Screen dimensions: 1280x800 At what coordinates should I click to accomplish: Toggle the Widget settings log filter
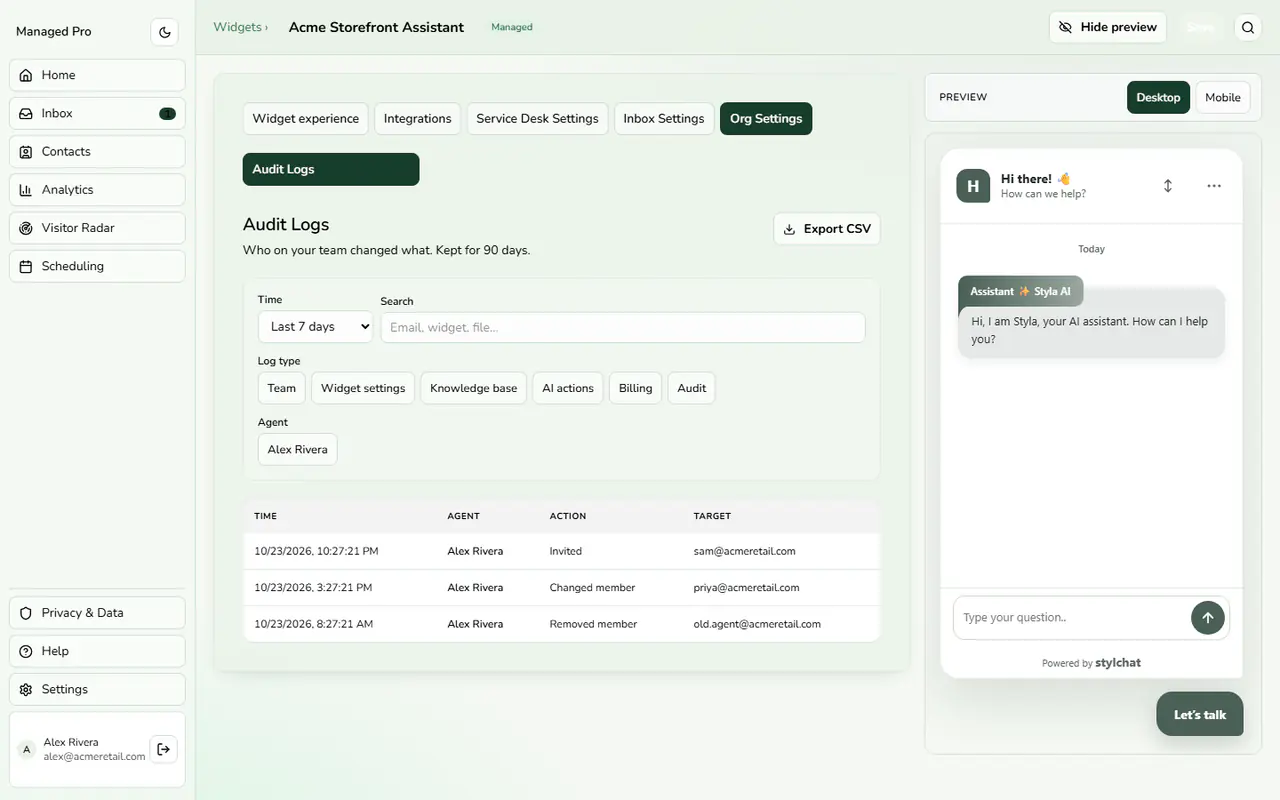point(363,388)
